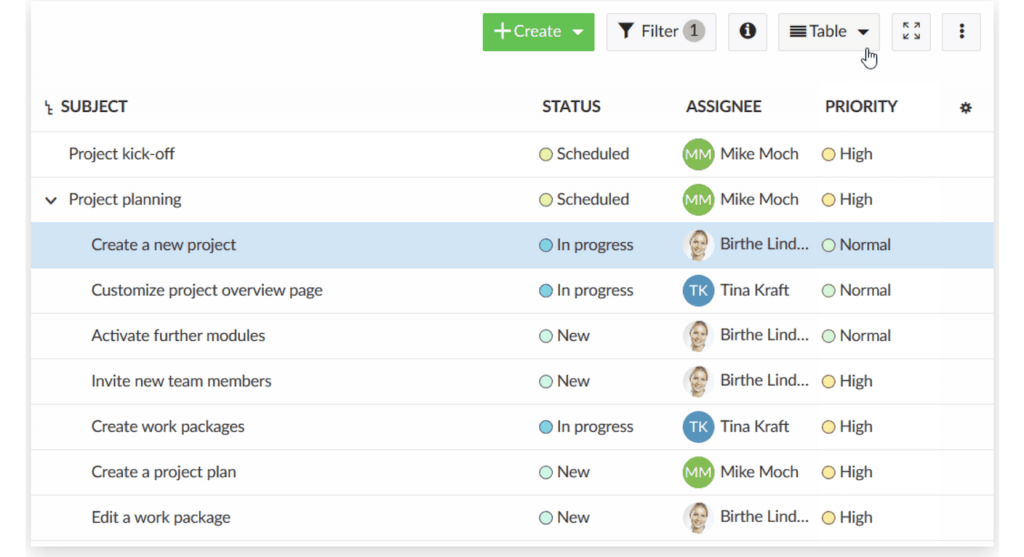The image size is (1024, 557).
Task: Click High priority of Project kick-off
Action: coord(847,154)
